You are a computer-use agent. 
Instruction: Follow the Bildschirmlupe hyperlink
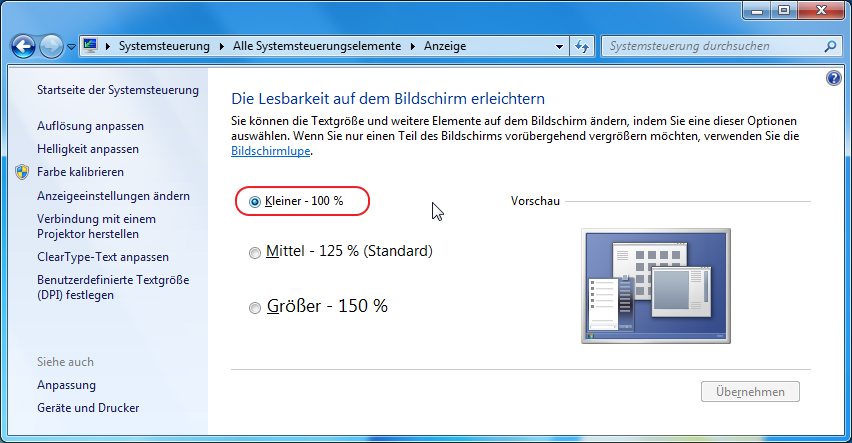(x=271, y=151)
